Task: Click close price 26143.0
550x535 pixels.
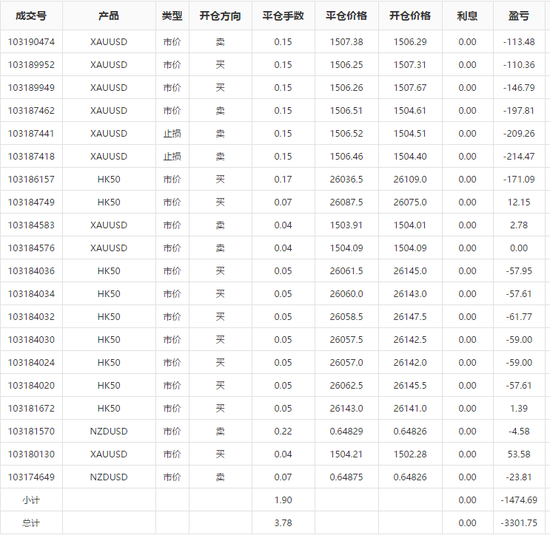Action: coord(347,408)
